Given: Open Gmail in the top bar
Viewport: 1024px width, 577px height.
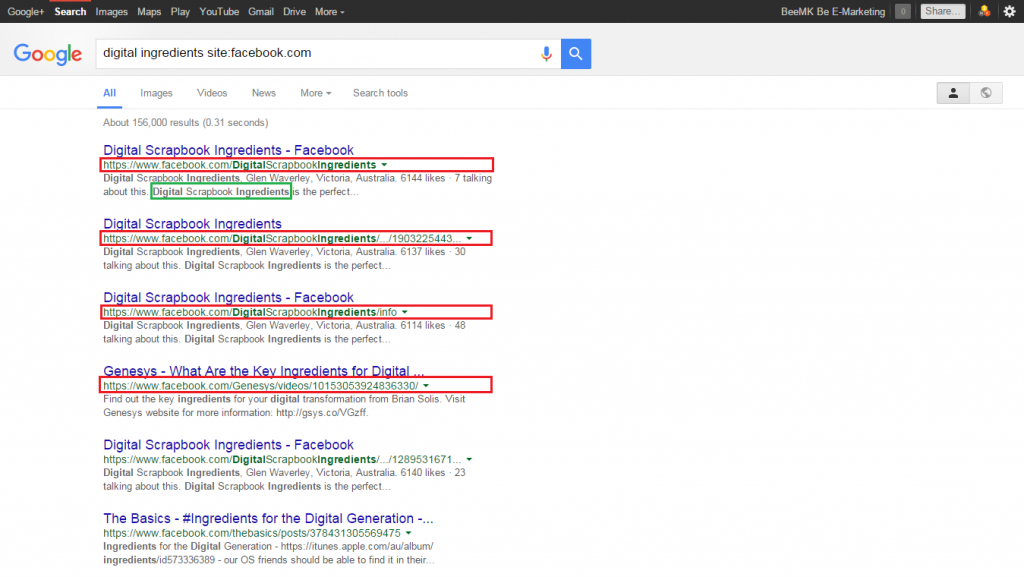Looking at the screenshot, I should pos(261,12).
